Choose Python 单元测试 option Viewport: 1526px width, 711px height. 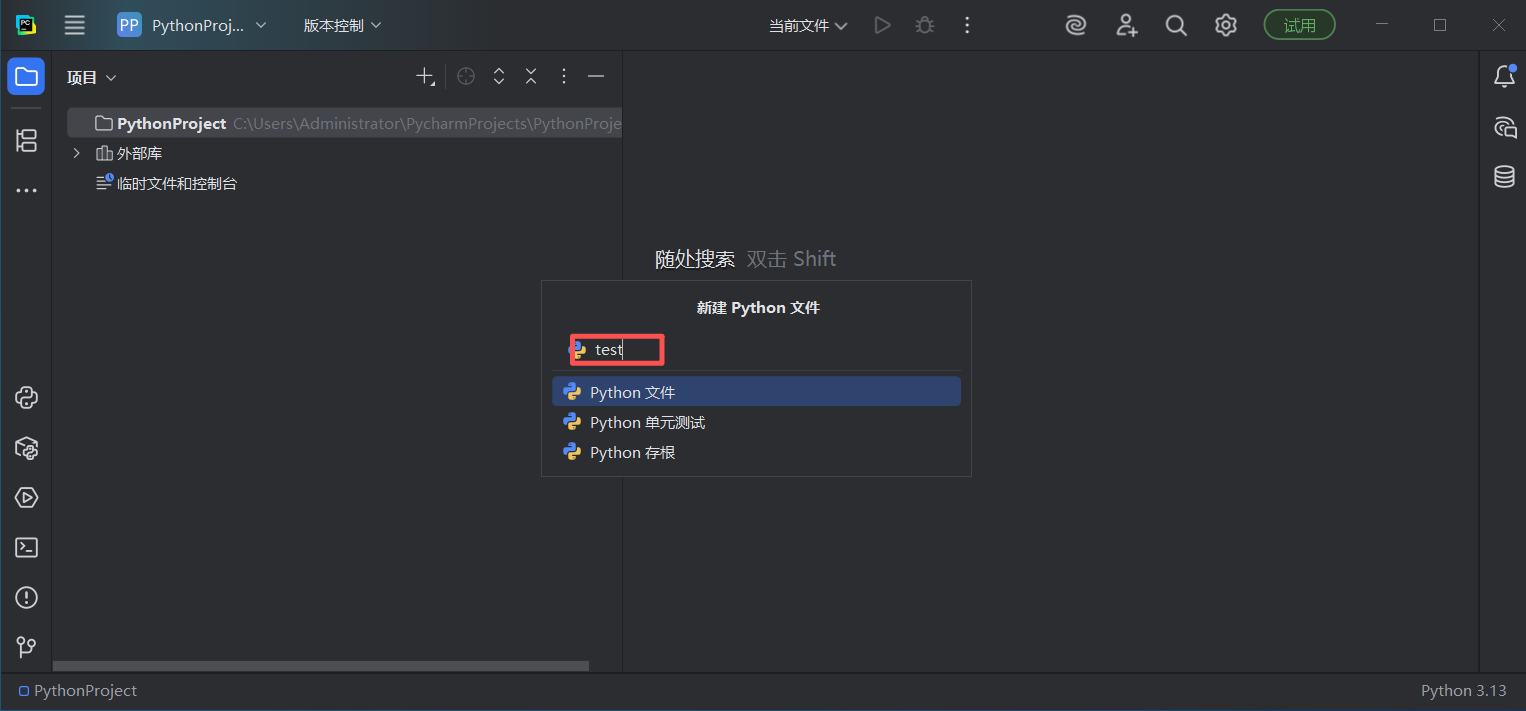point(756,422)
